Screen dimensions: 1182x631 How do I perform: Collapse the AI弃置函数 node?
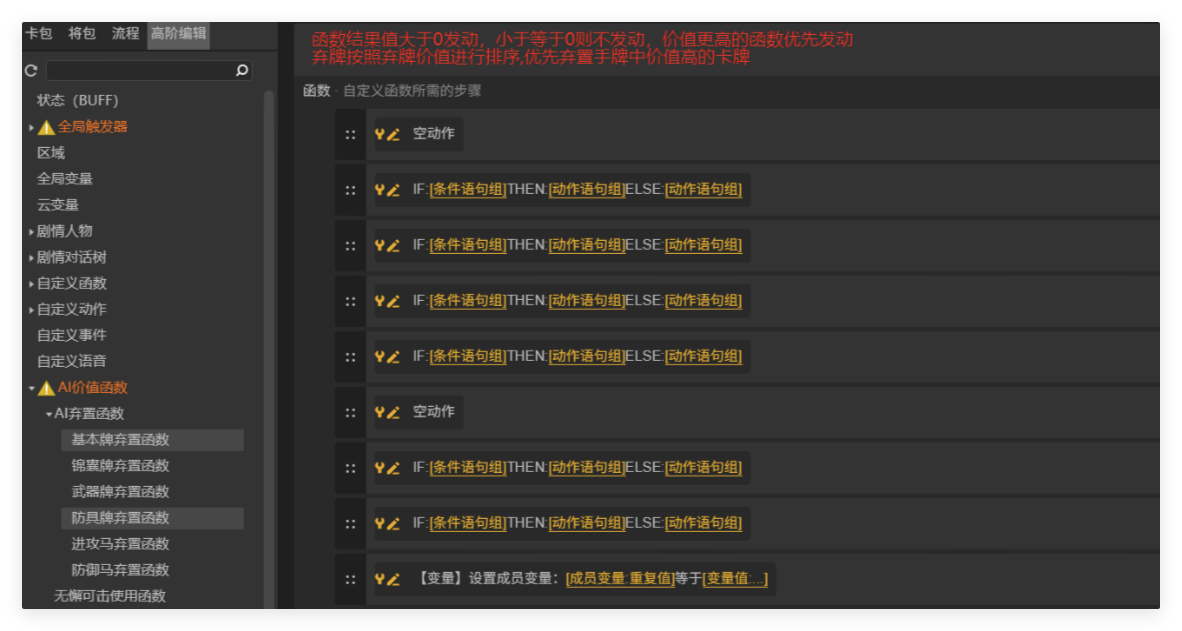click(x=48, y=413)
